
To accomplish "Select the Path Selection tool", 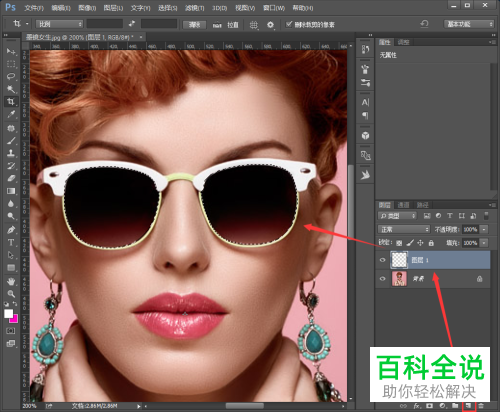I will tap(11, 255).
